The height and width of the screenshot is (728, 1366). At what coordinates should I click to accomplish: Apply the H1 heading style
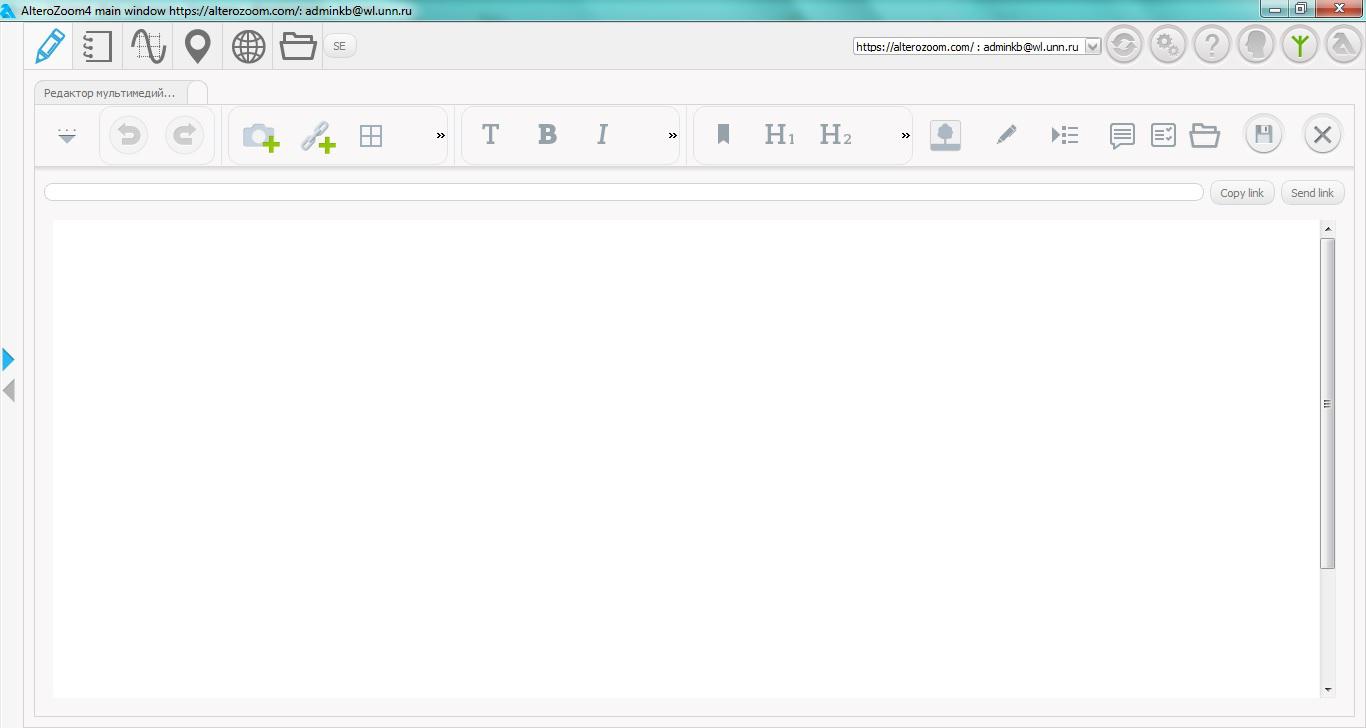pyautogui.click(x=779, y=135)
